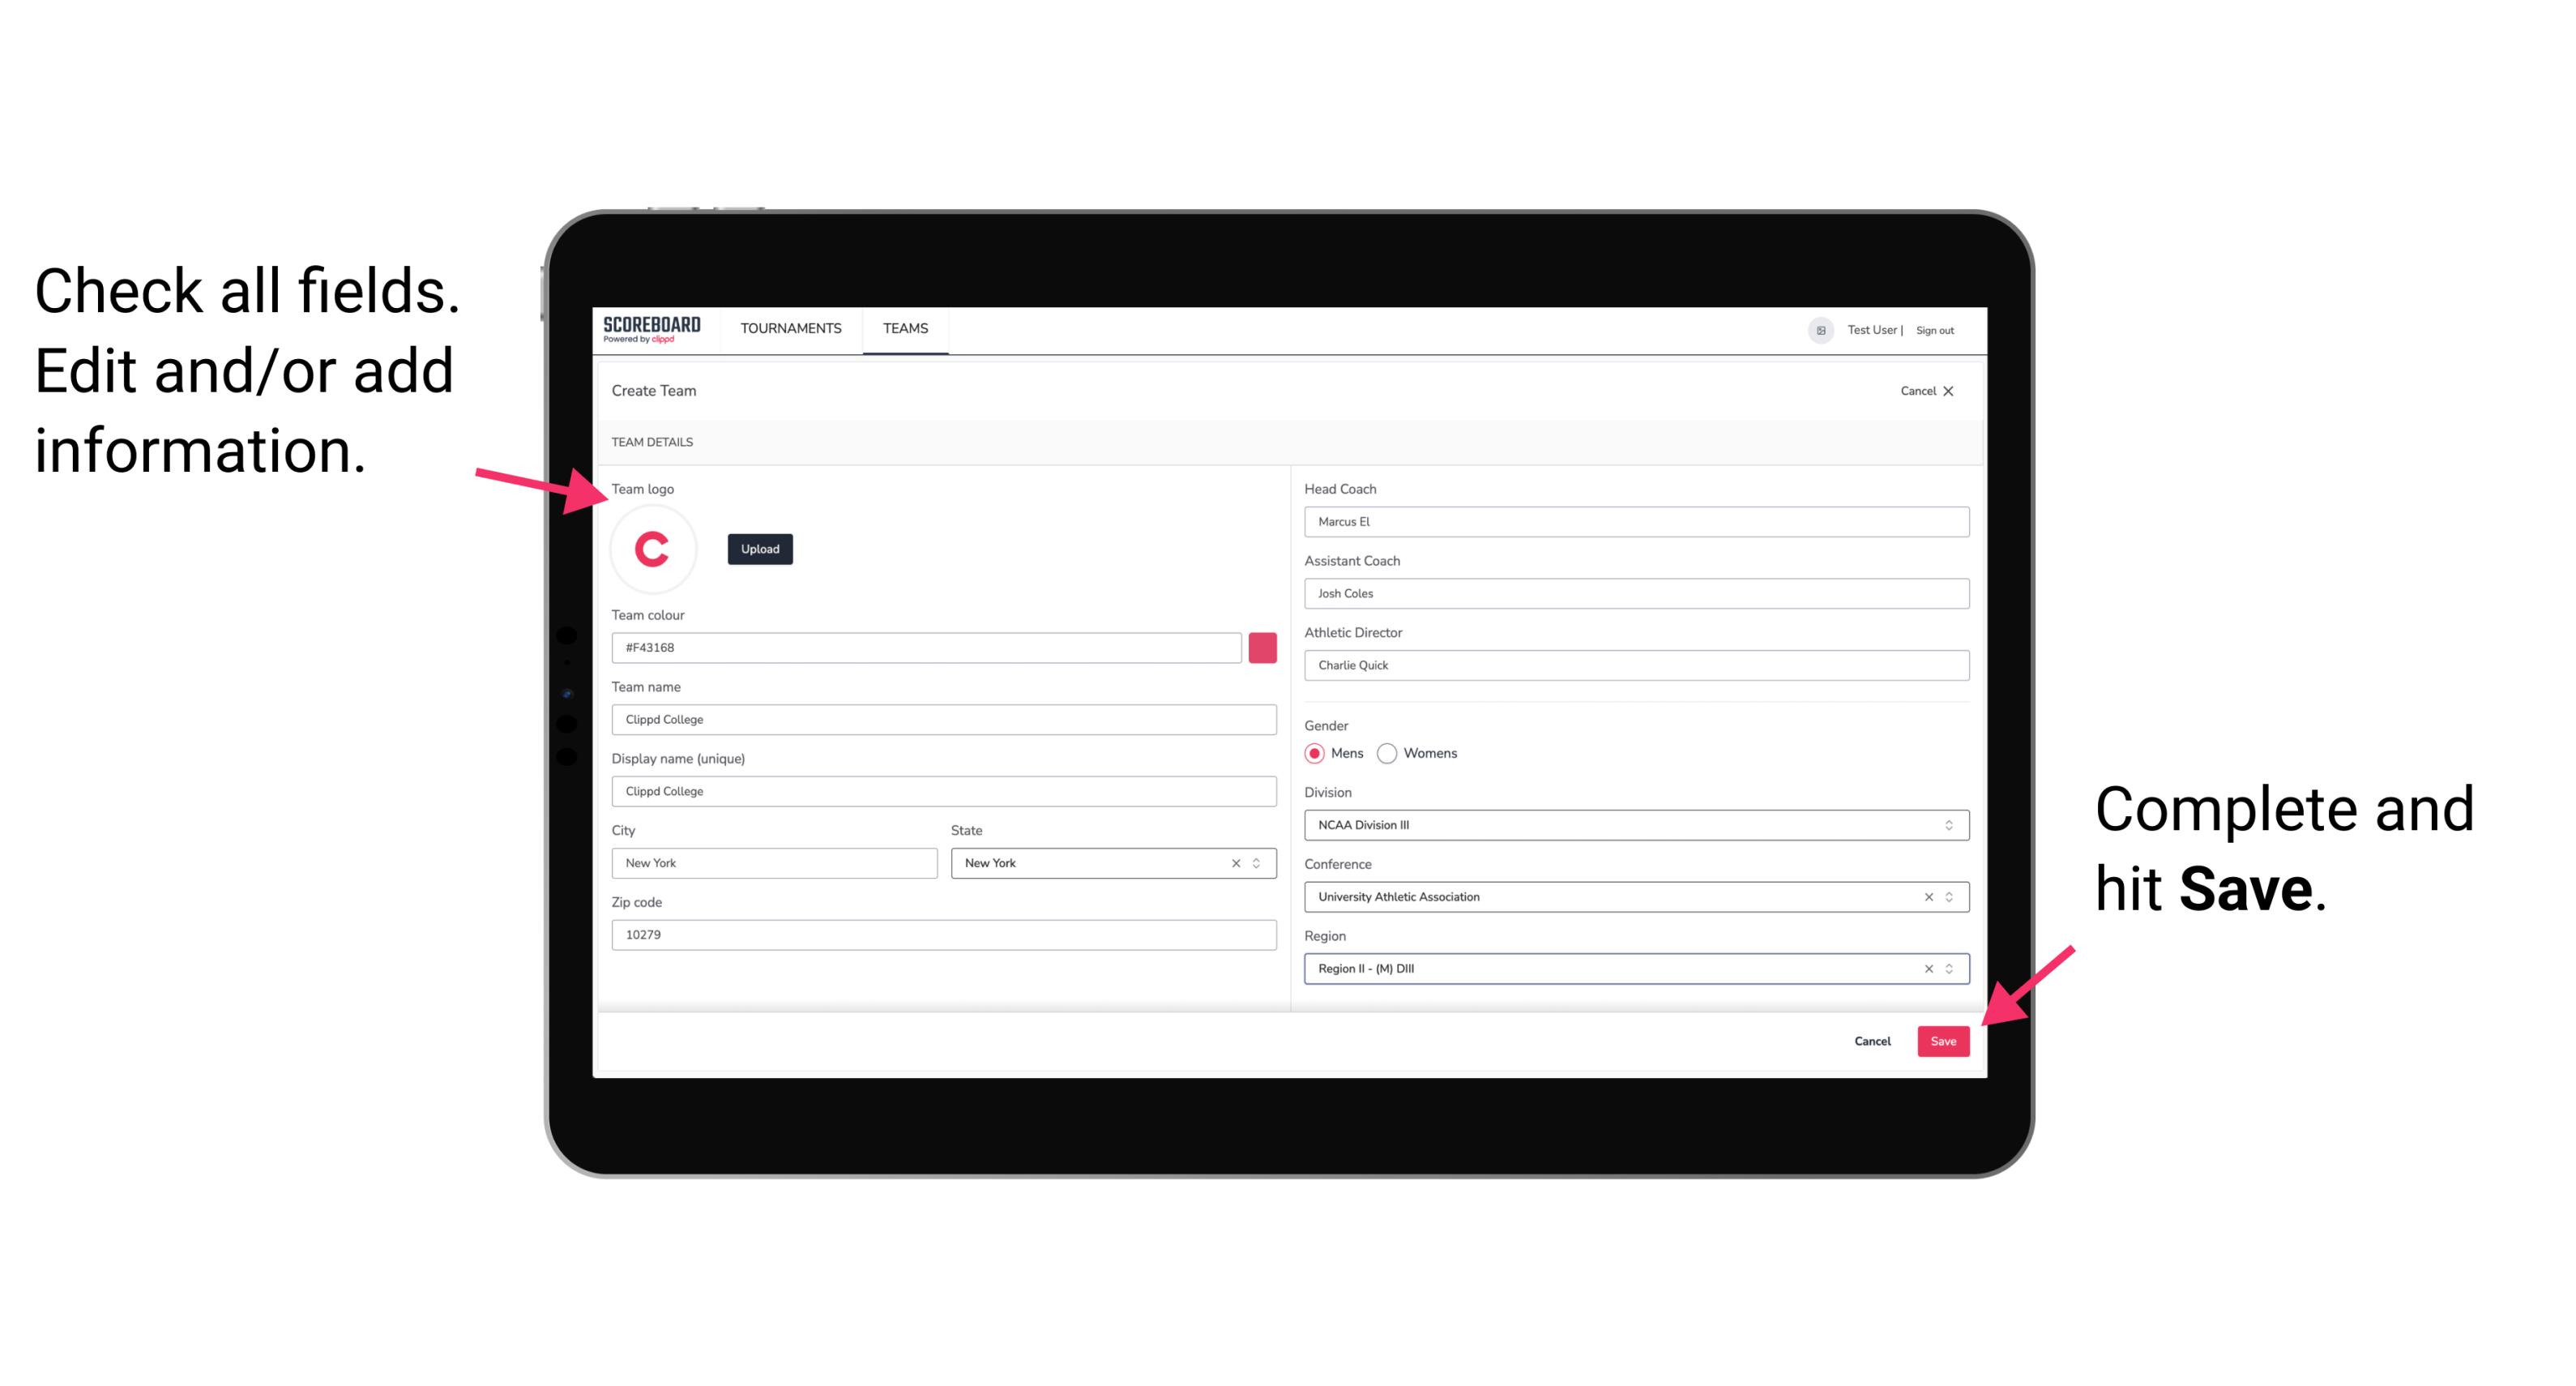Edit the Team colour hex input field
Viewport: 2576px width, 1386px height.
click(x=928, y=647)
